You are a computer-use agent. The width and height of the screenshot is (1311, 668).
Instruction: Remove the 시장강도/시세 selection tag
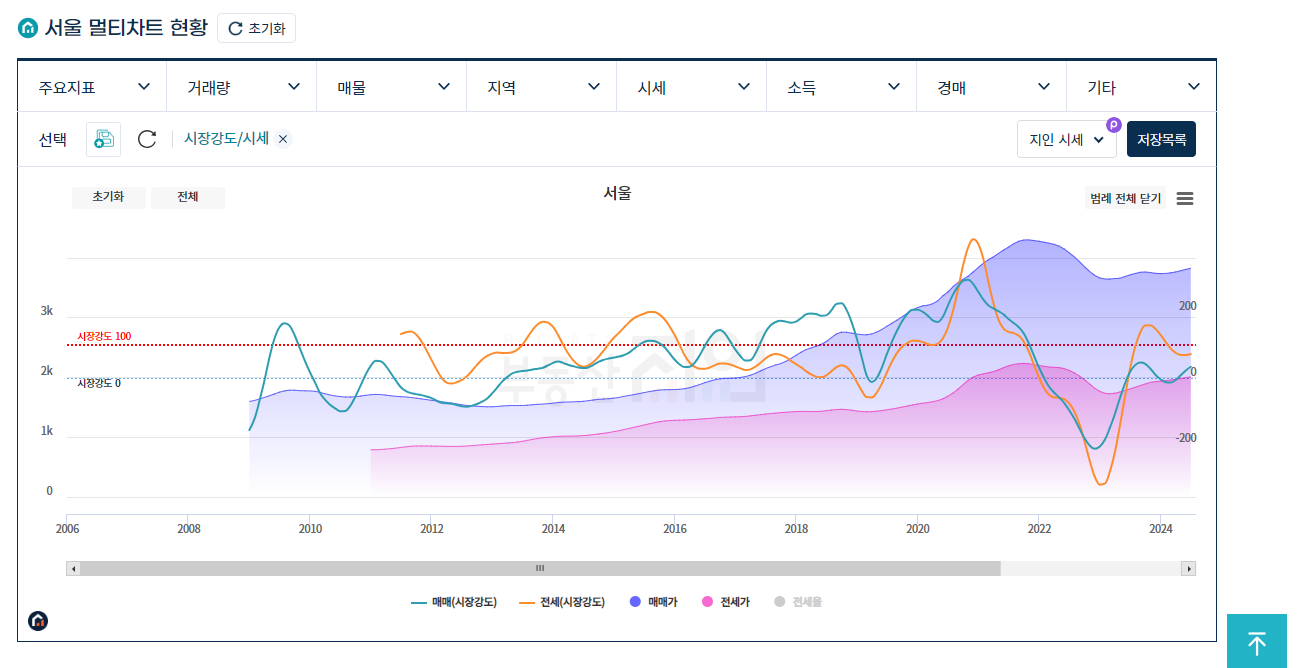tap(283, 139)
